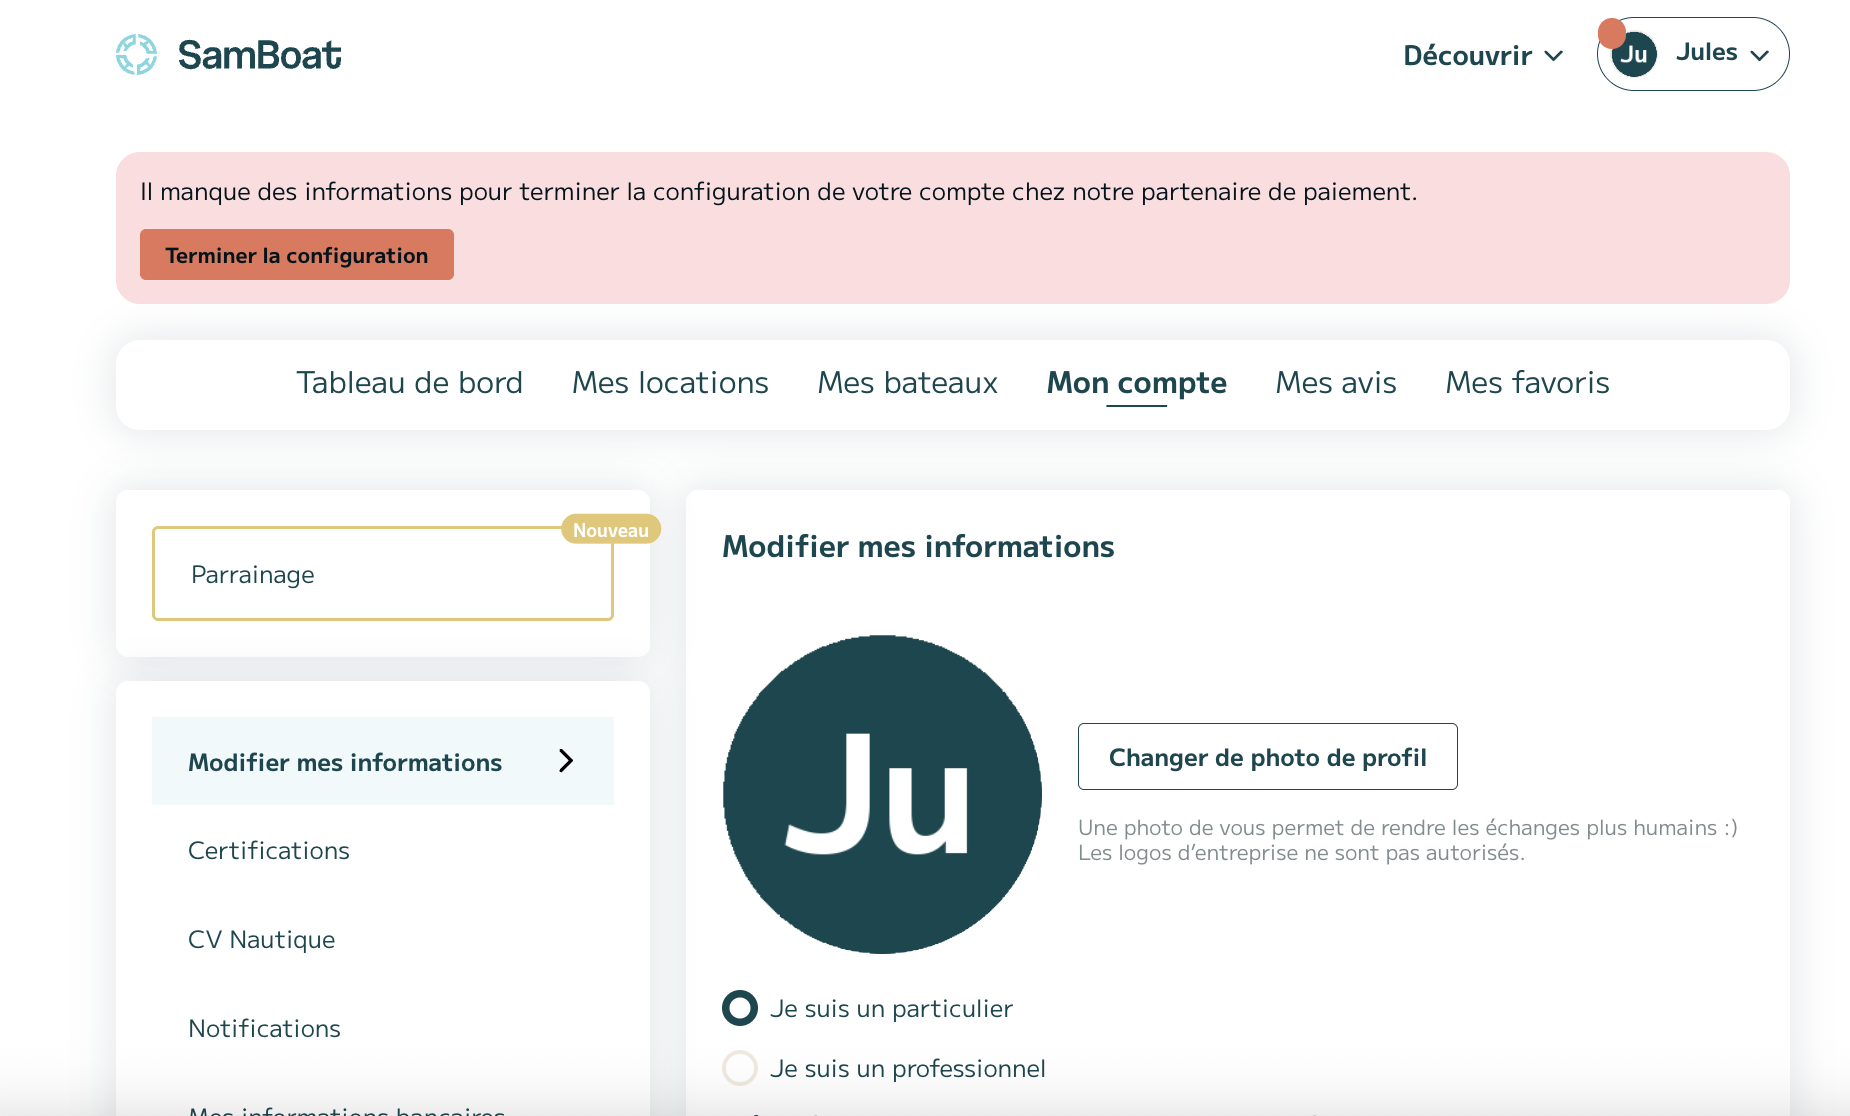Click the chevron beside Modifier mes informations
This screenshot has height=1116, width=1850.
coord(566,761)
